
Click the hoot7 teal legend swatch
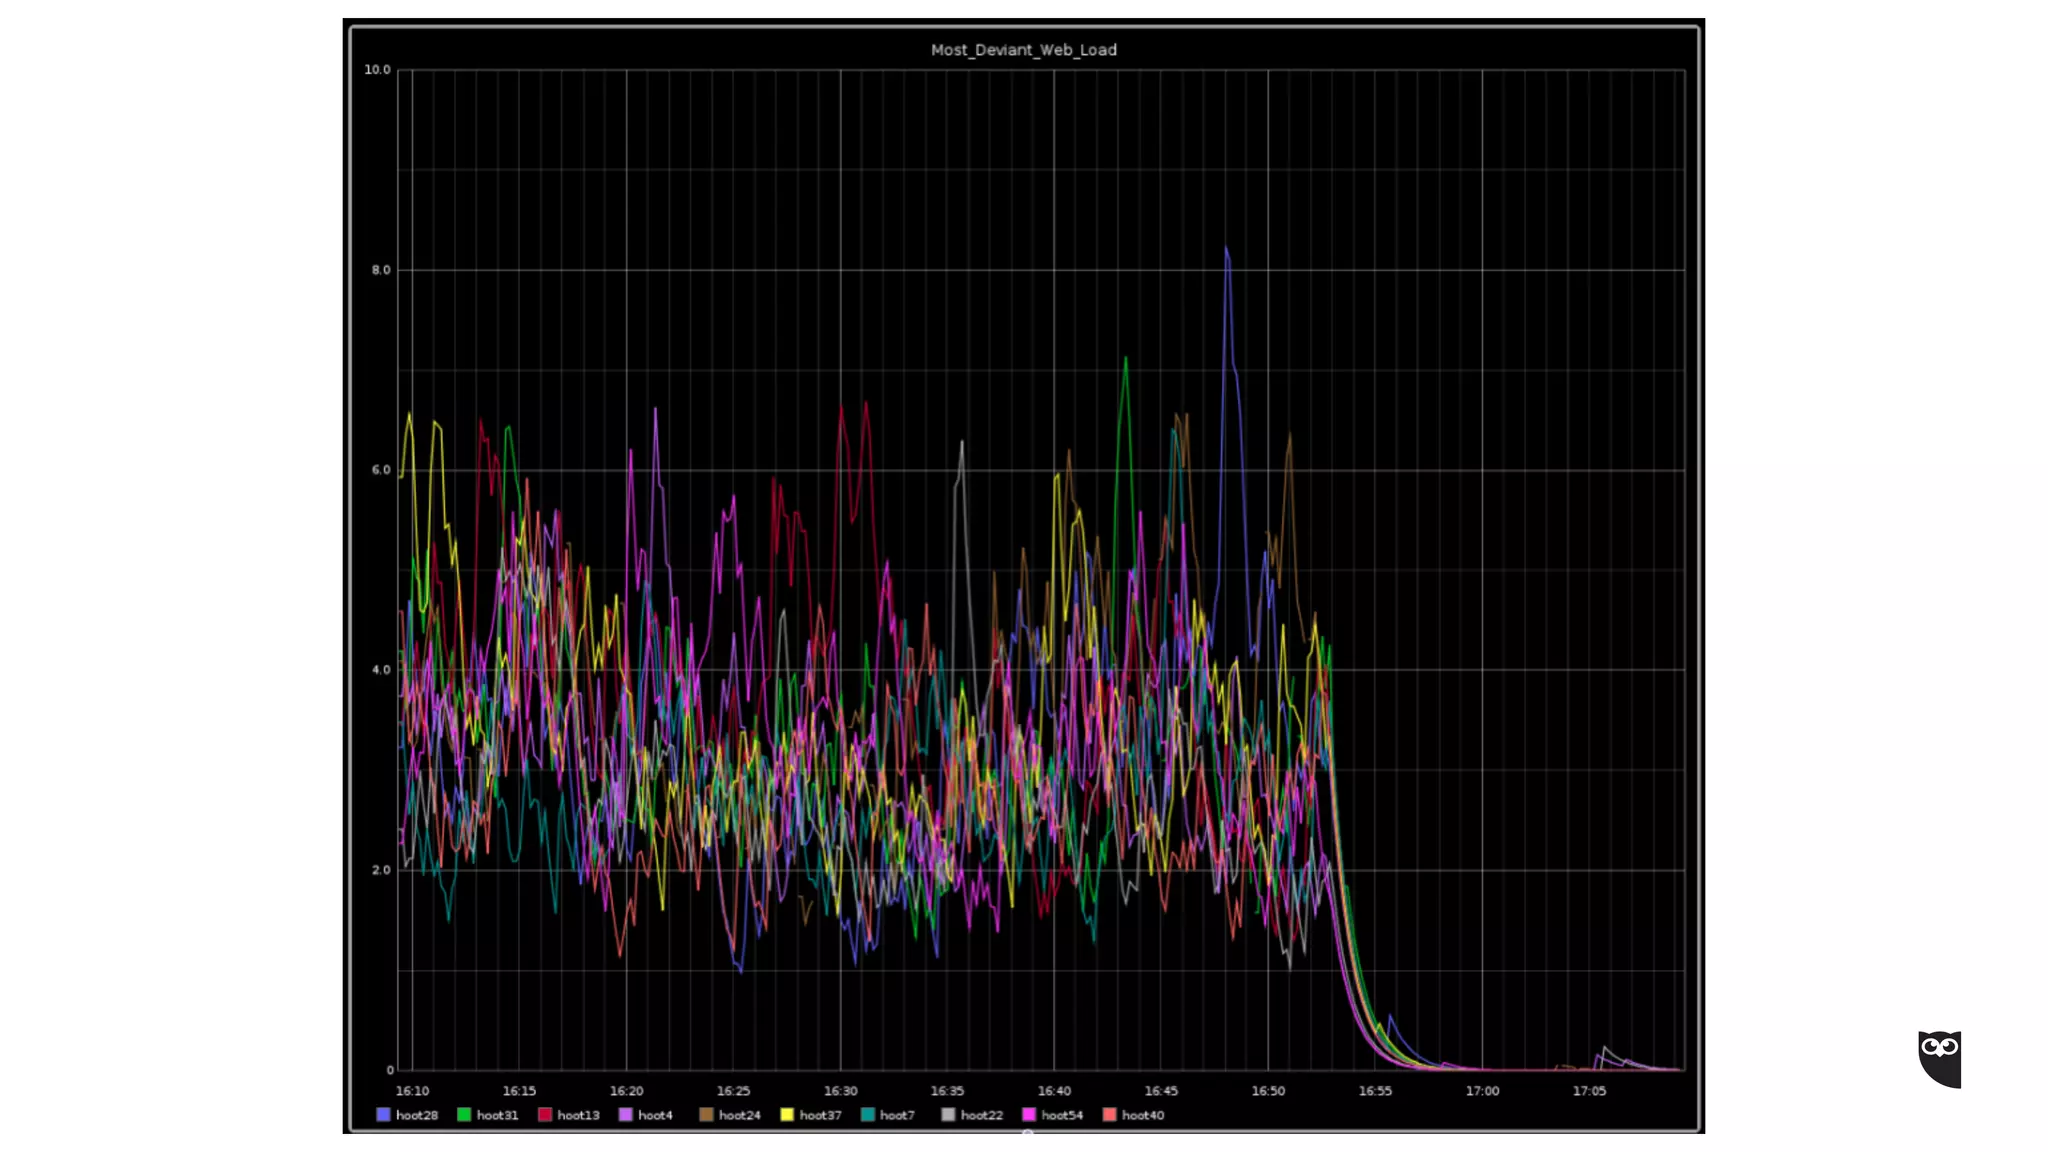pos(868,1114)
